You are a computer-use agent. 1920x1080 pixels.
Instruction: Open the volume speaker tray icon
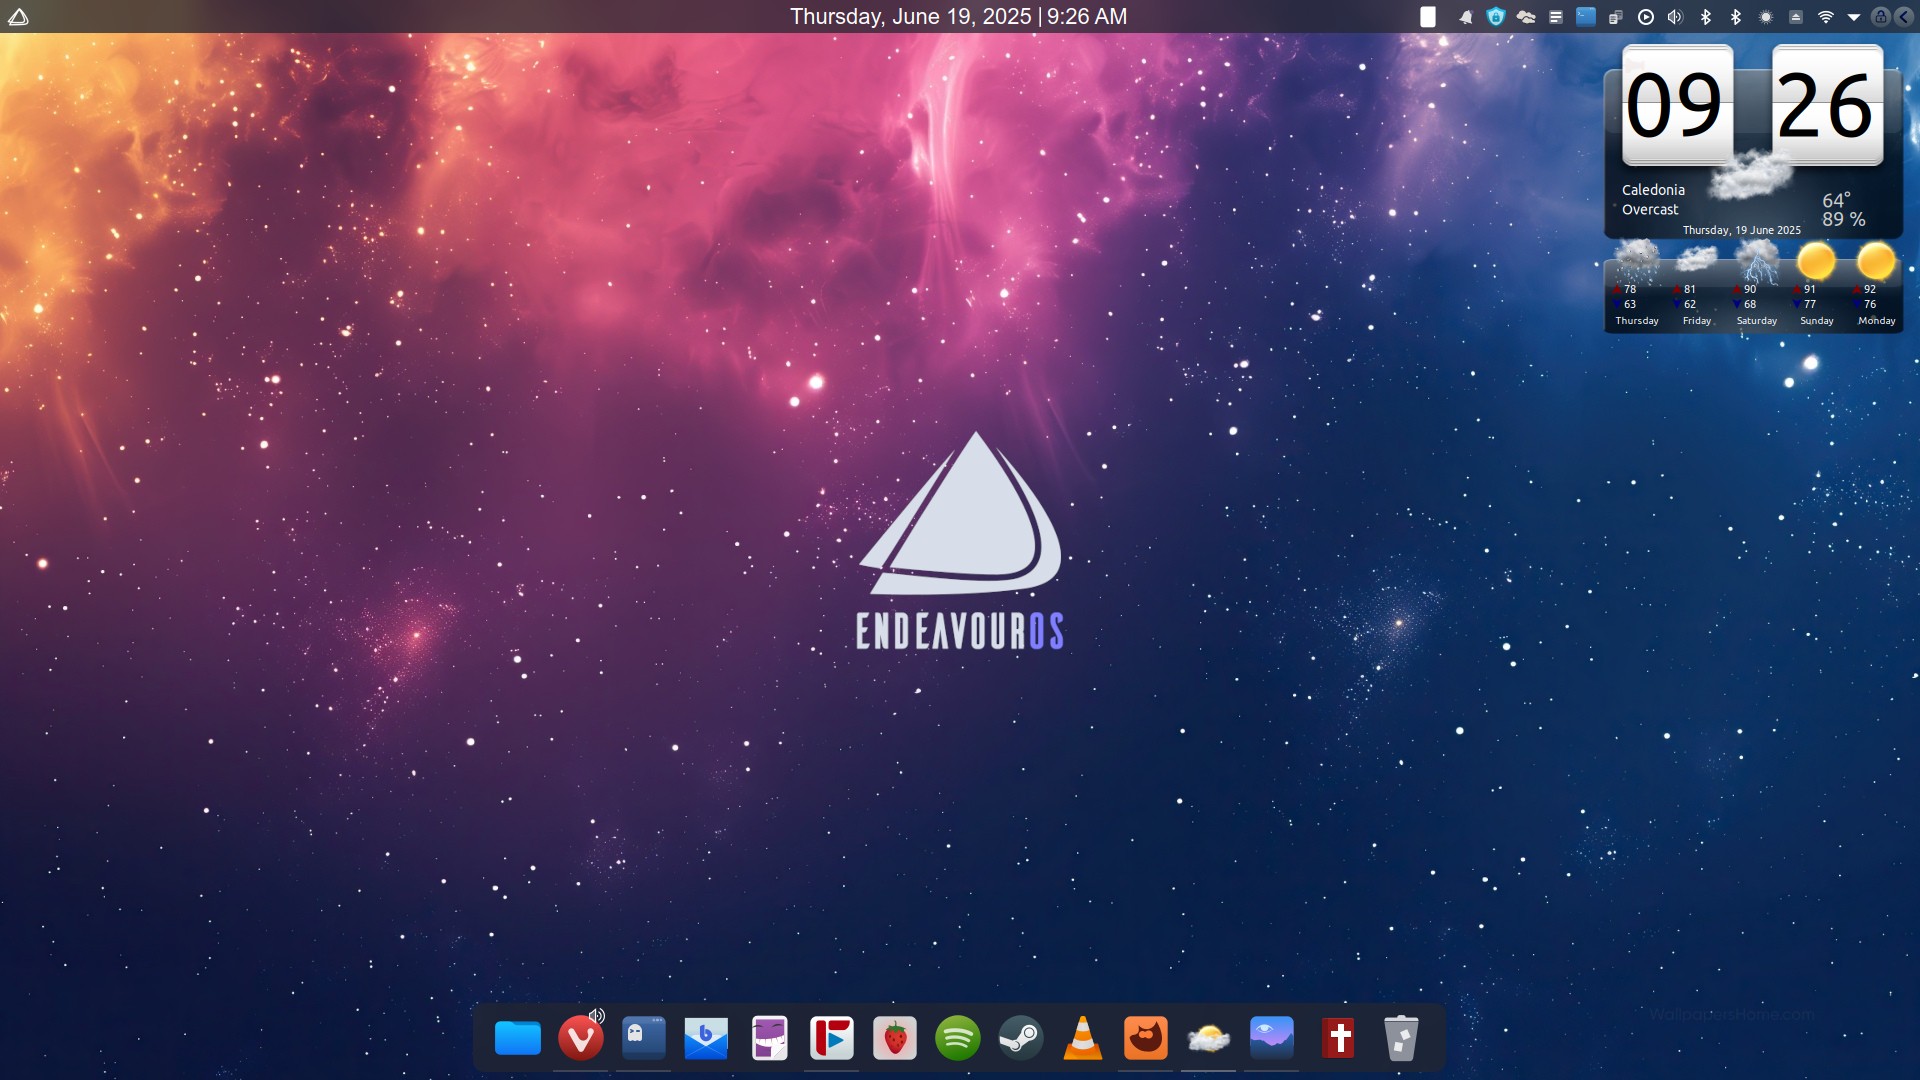pos(1675,17)
